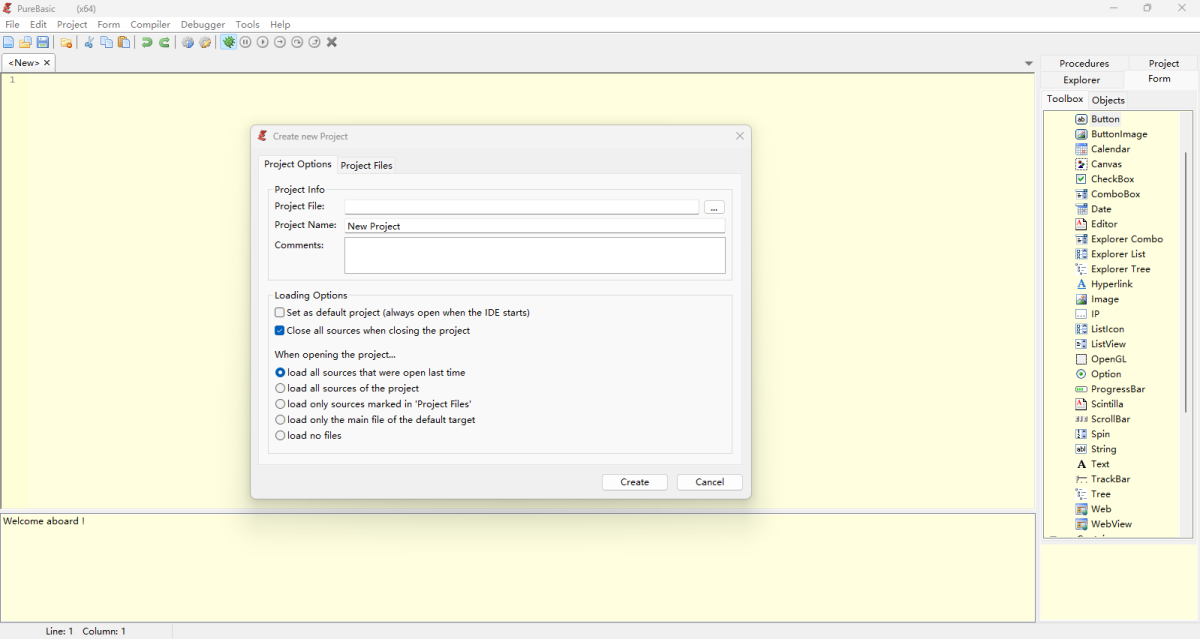Click the Compile/Run gear icon
The width and height of the screenshot is (1200, 639).
tap(187, 42)
